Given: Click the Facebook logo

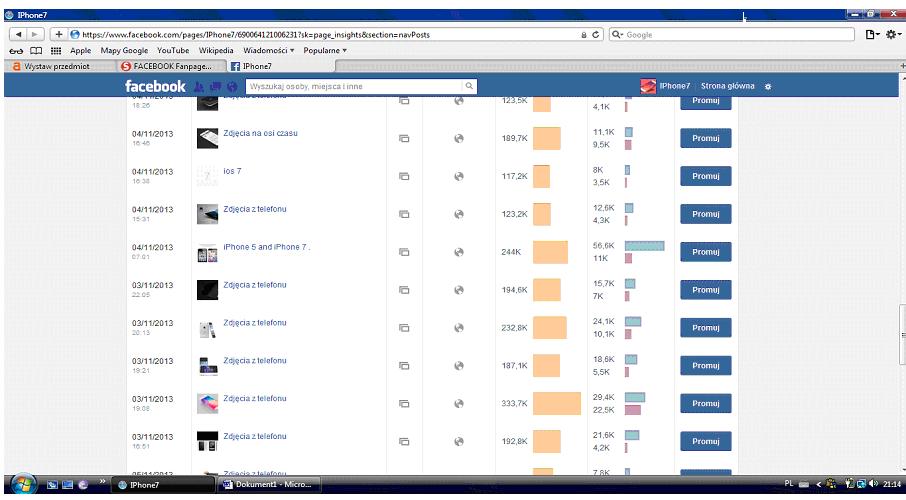Looking at the screenshot, I should click(155, 86).
